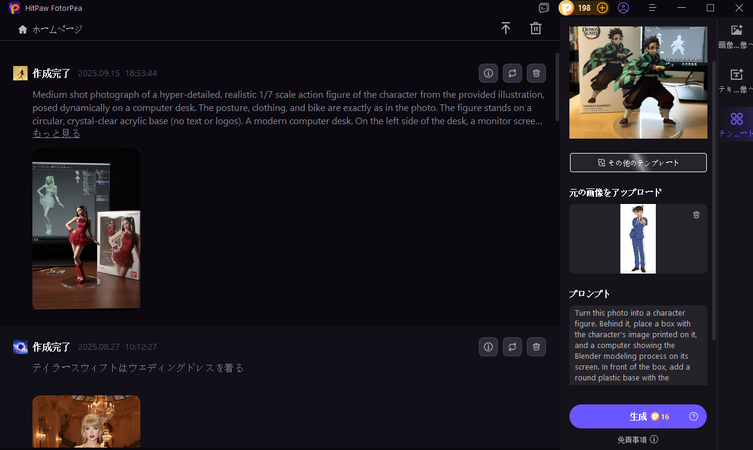This screenshot has height=450, width=753.
Task: Click inside the prompt text field
Action: [638, 345]
